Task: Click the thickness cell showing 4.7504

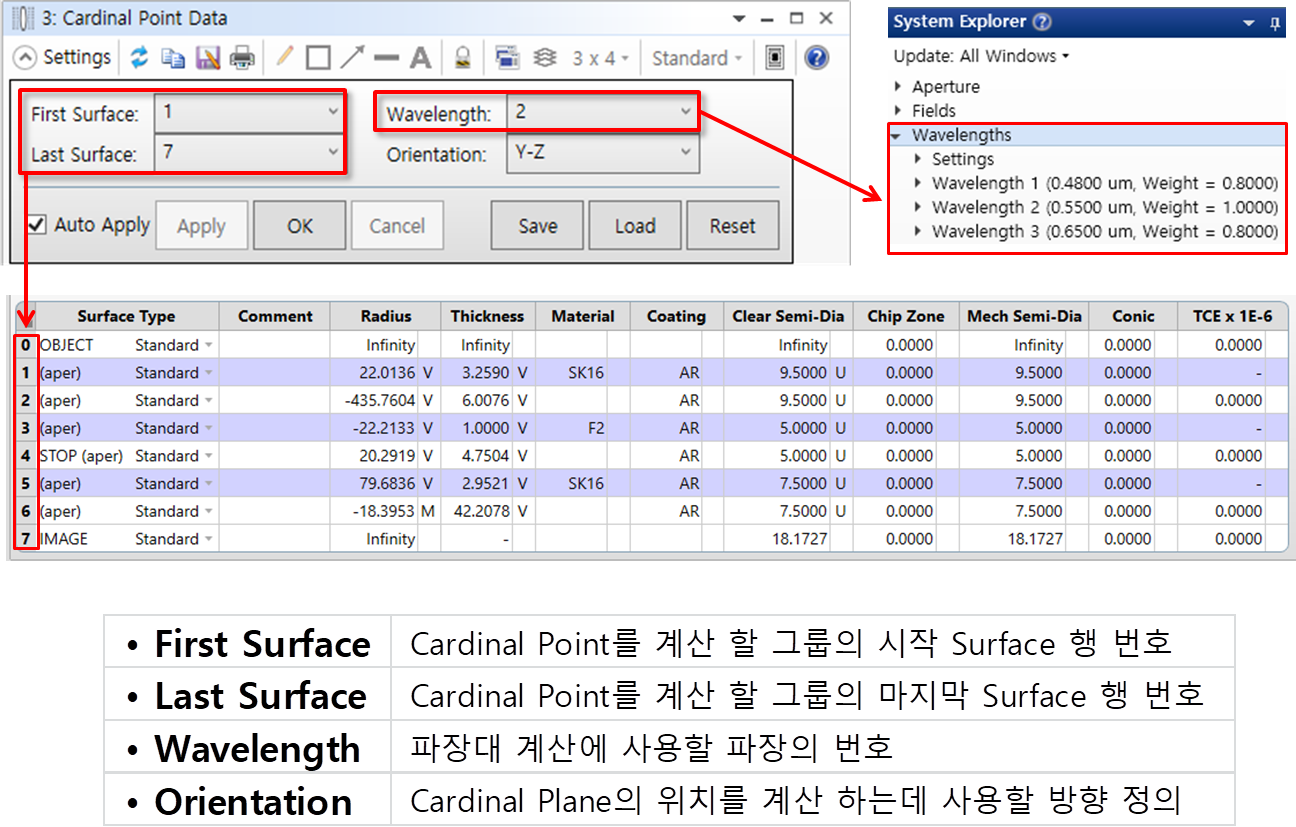Action: click(x=477, y=456)
